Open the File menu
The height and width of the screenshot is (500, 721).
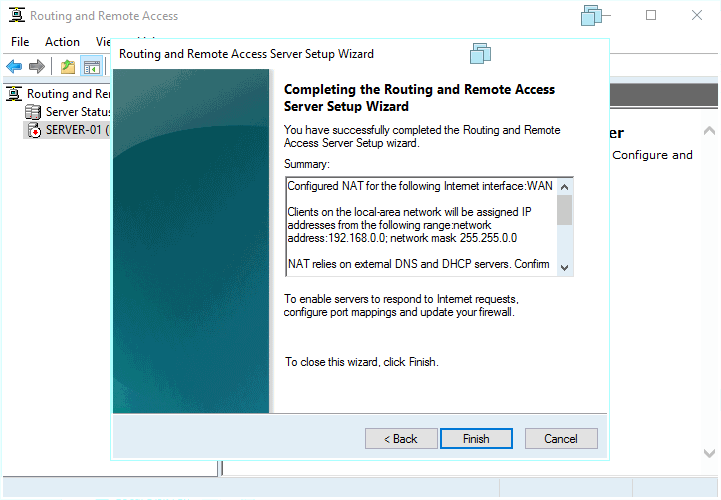(x=20, y=42)
